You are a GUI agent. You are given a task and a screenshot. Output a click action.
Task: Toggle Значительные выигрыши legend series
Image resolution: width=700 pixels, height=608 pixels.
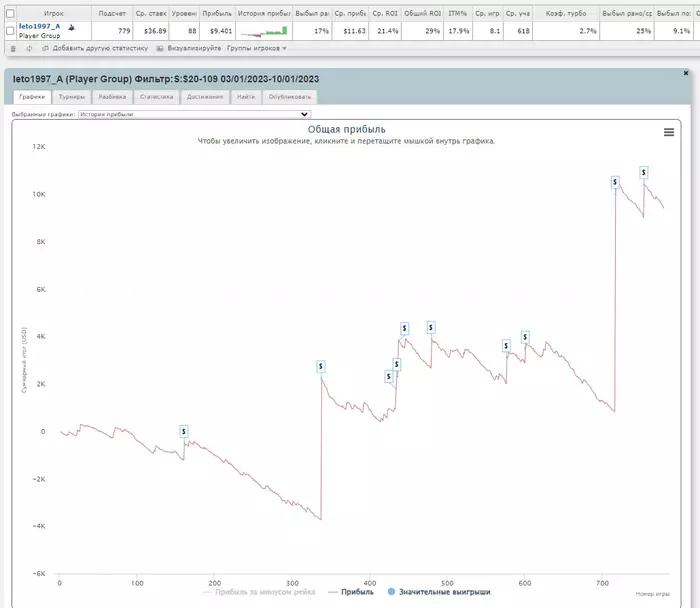[439, 592]
